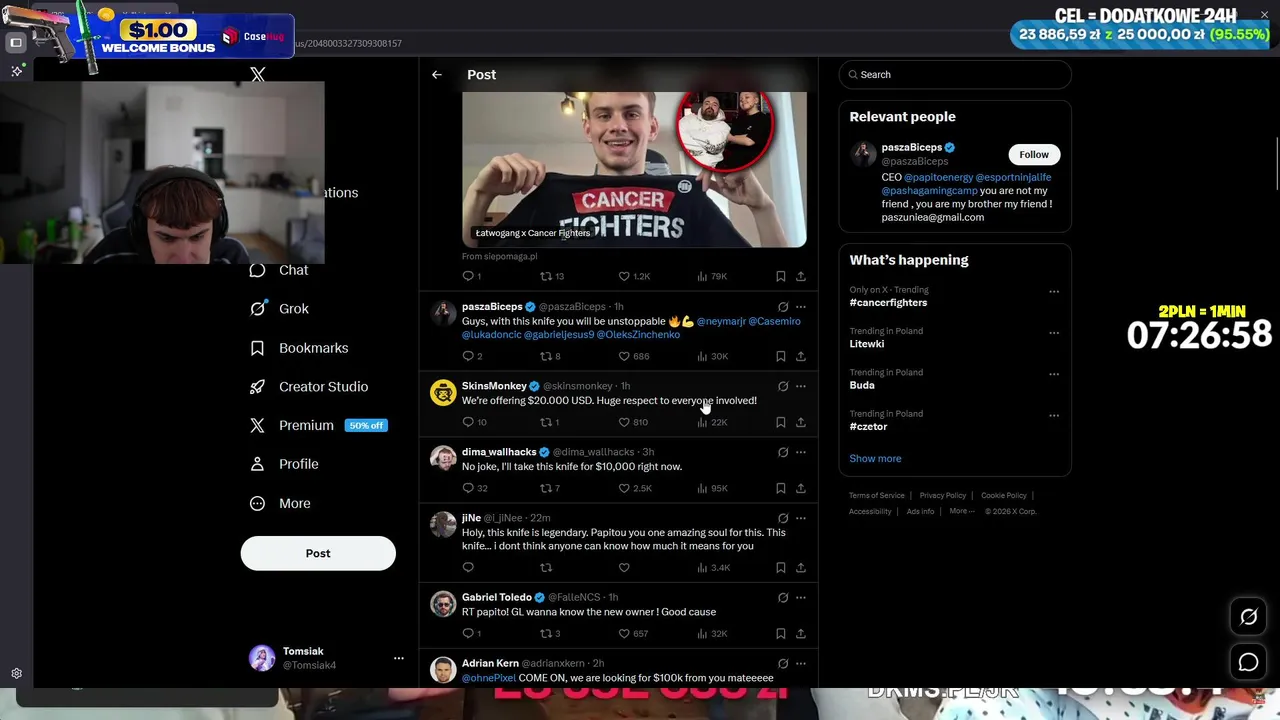
Task: Open Grok in the sidebar
Action: [x=279, y=309]
